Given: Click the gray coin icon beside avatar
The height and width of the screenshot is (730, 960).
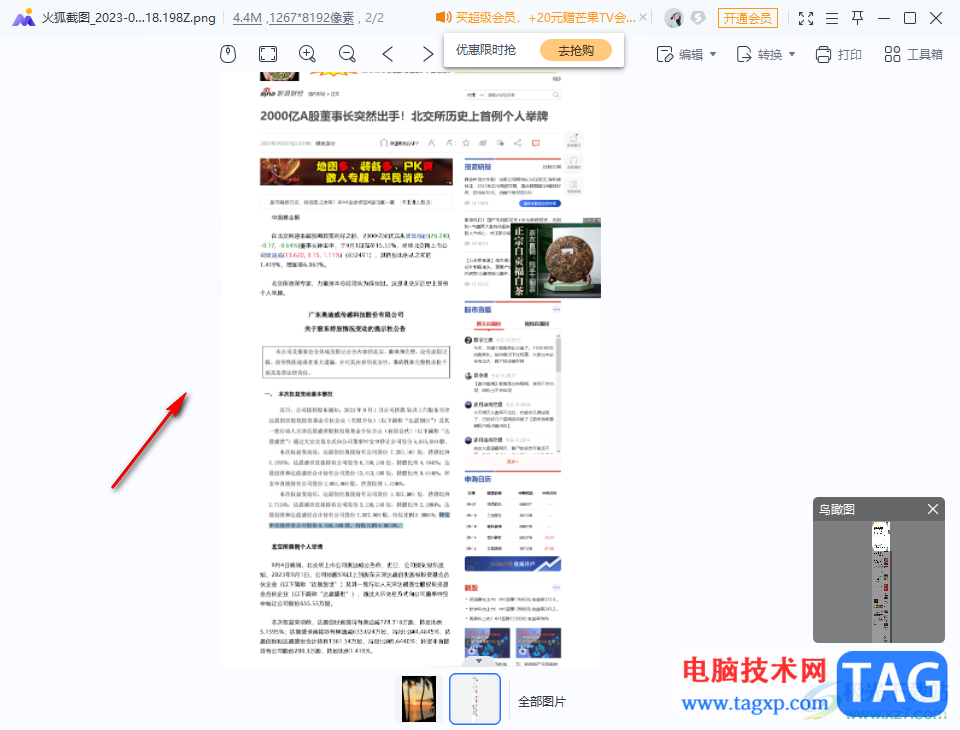Looking at the screenshot, I should pyautogui.click(x=698, y=18).
